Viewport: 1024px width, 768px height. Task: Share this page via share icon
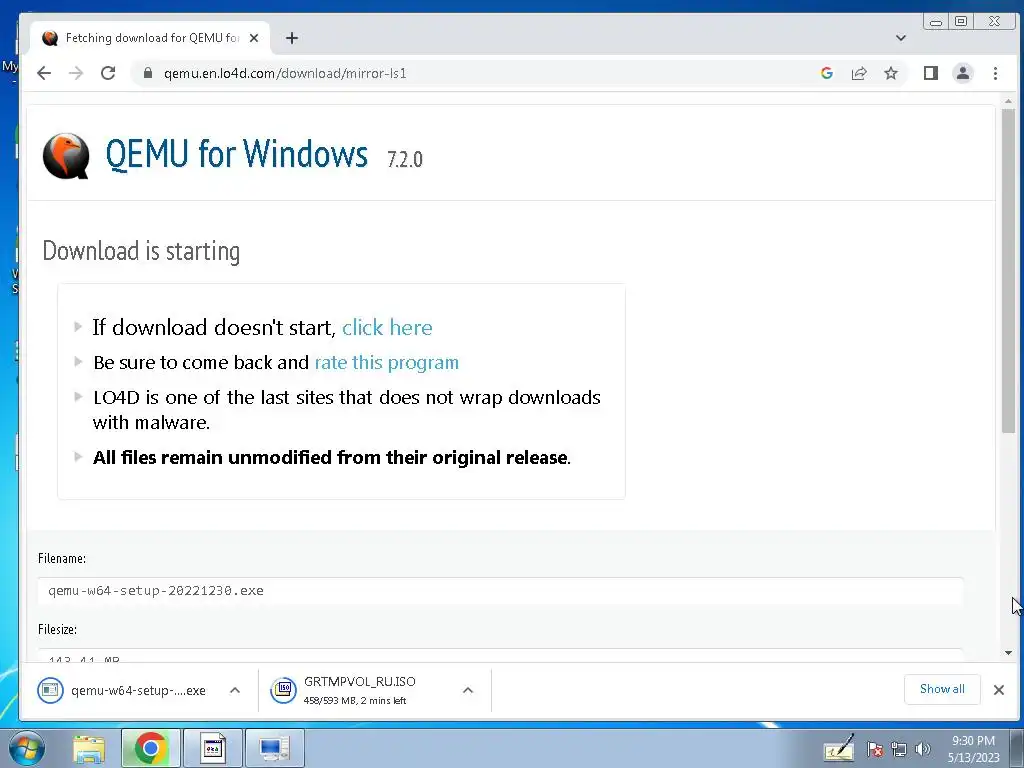click(x=859, y=73)
